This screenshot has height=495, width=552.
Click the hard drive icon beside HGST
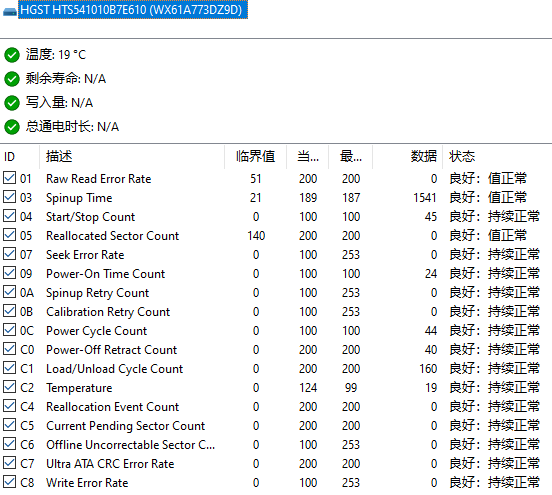coord(10,12)
